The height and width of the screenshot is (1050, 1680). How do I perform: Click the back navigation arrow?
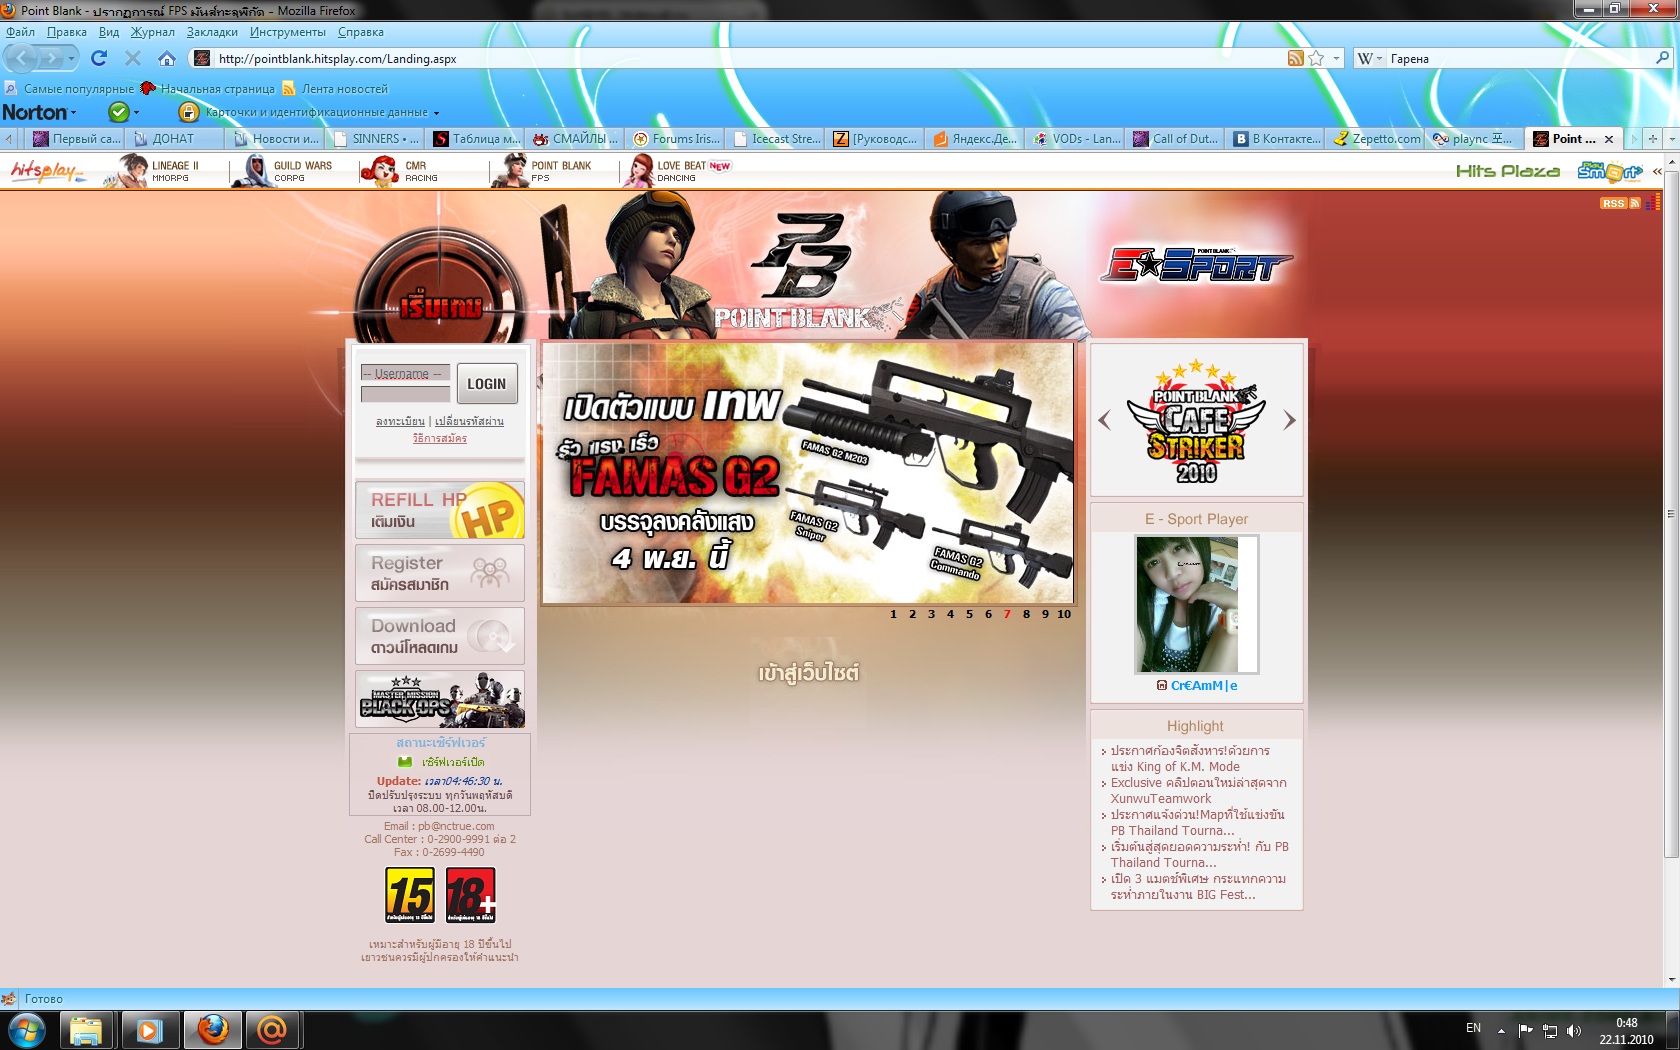[23, 58]
